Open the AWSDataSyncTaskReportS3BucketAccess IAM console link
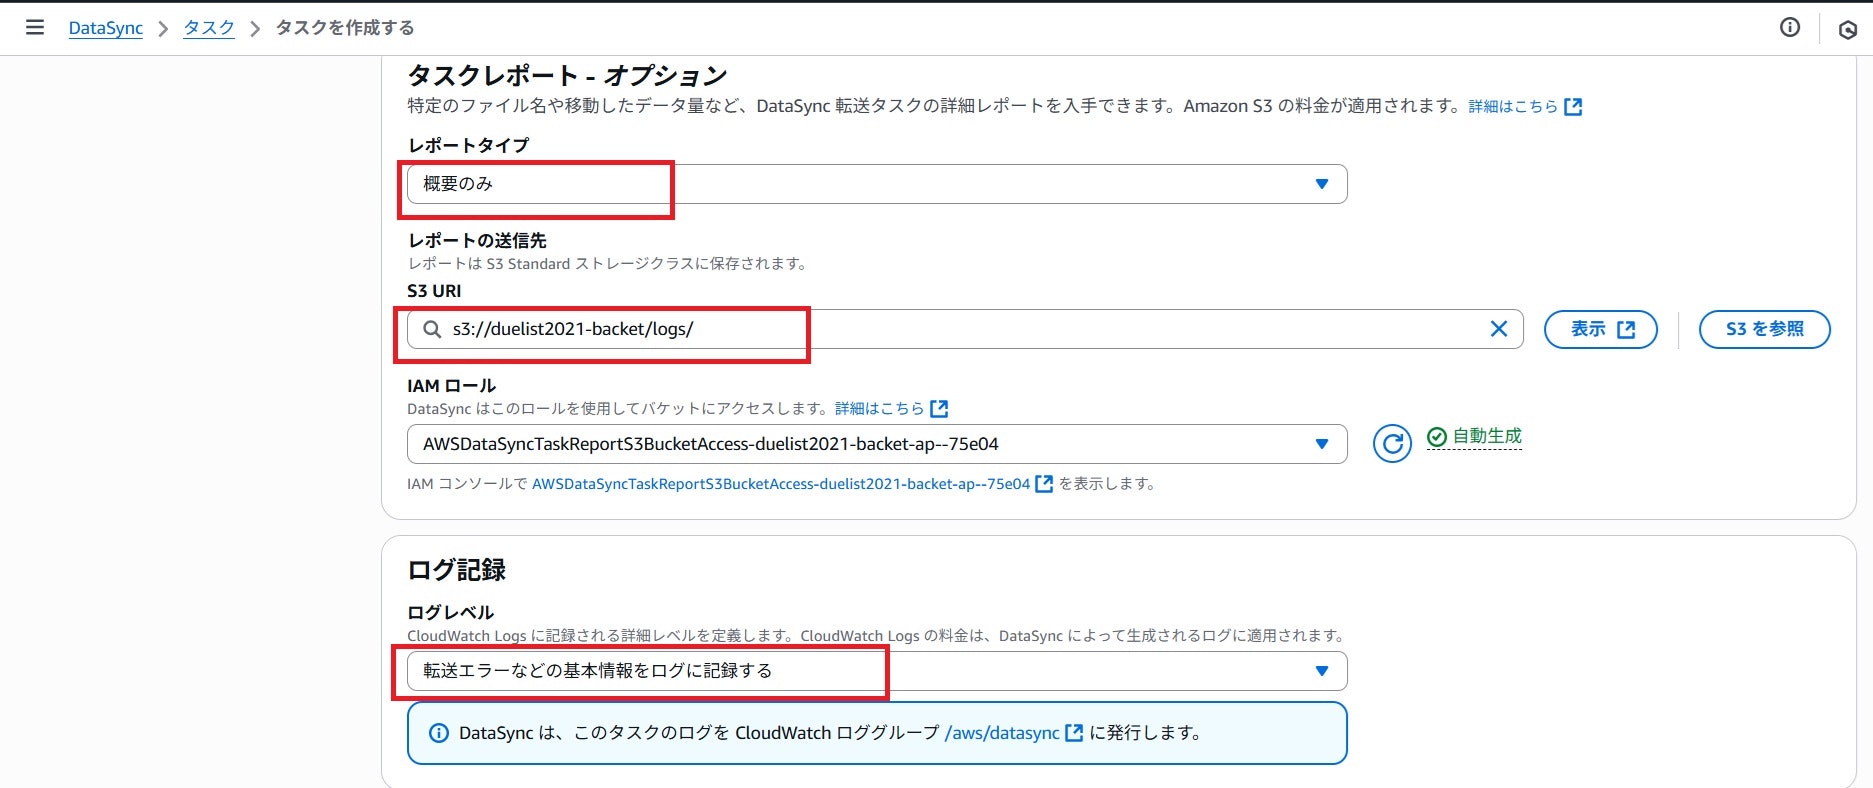Screen dimensions: 1873x788 792,484
